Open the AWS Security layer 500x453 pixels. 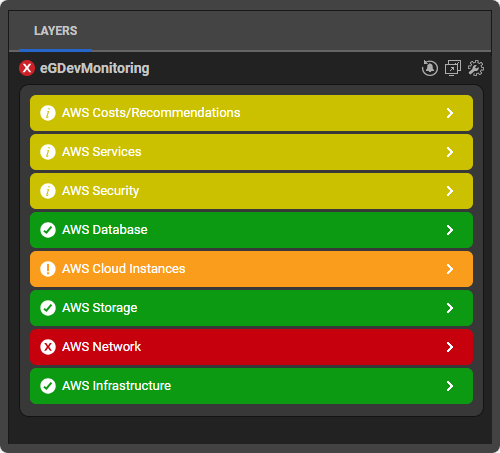251,191
